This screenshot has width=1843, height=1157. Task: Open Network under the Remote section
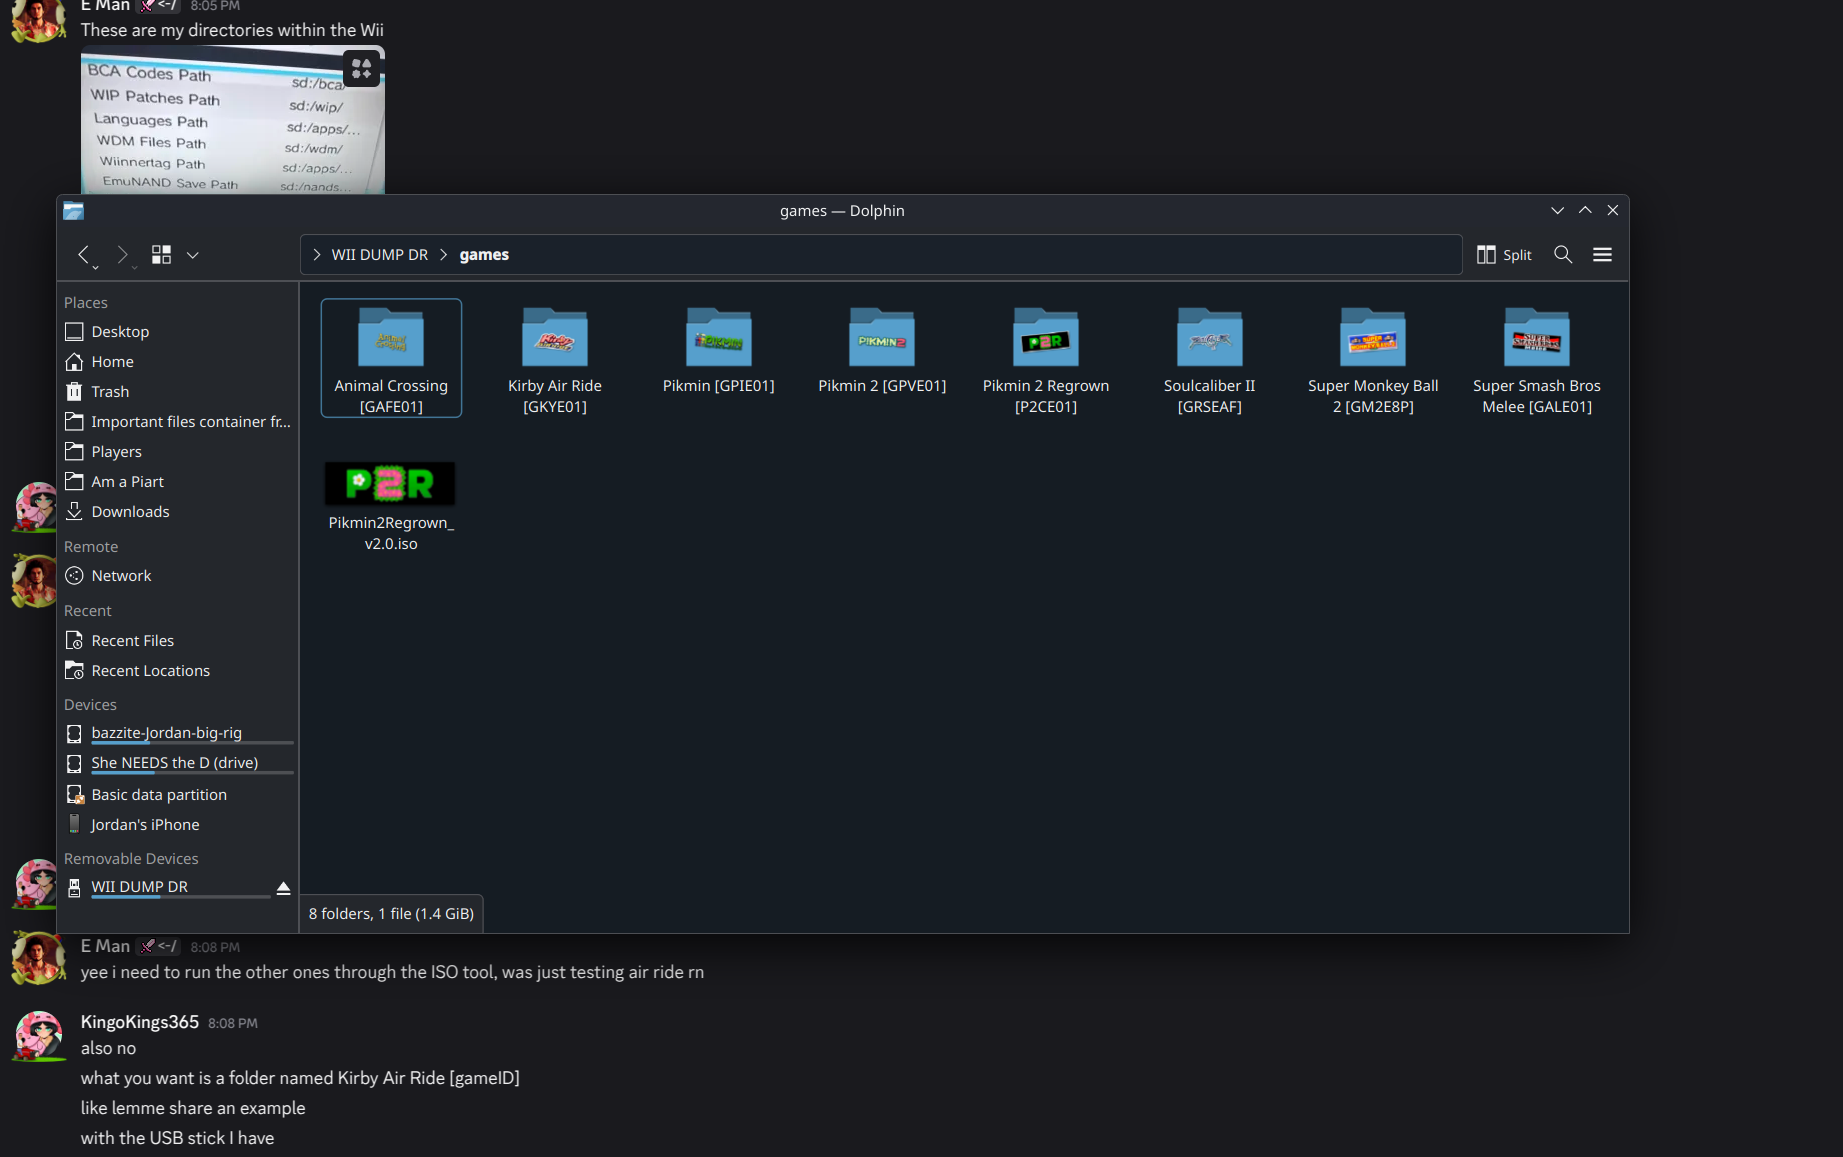pos(121,575)
